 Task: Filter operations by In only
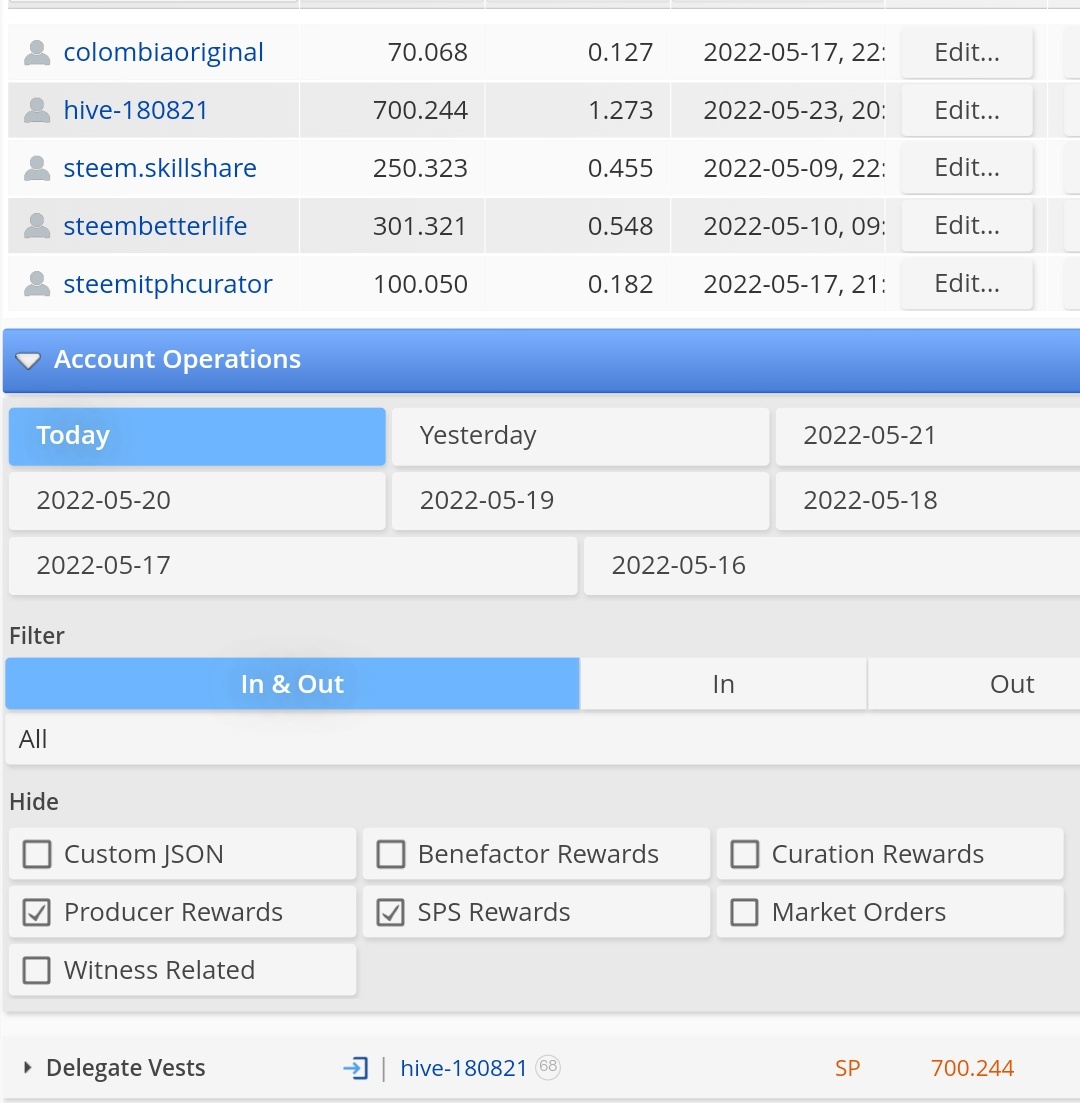tap(723, 684)
